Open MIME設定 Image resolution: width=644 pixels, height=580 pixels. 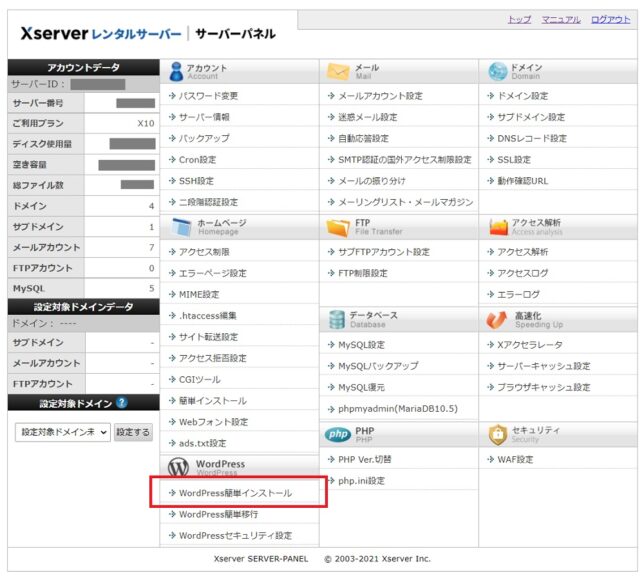coord(199,295)
